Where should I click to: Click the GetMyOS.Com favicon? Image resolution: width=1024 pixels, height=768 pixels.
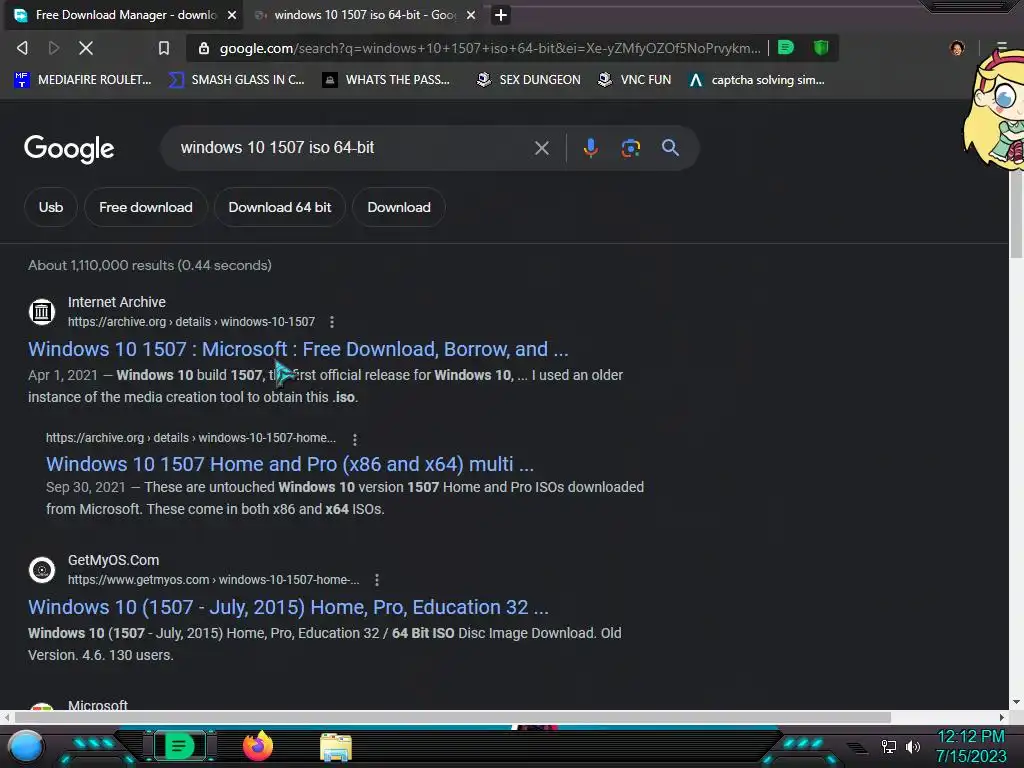click(x=42, y=569)
